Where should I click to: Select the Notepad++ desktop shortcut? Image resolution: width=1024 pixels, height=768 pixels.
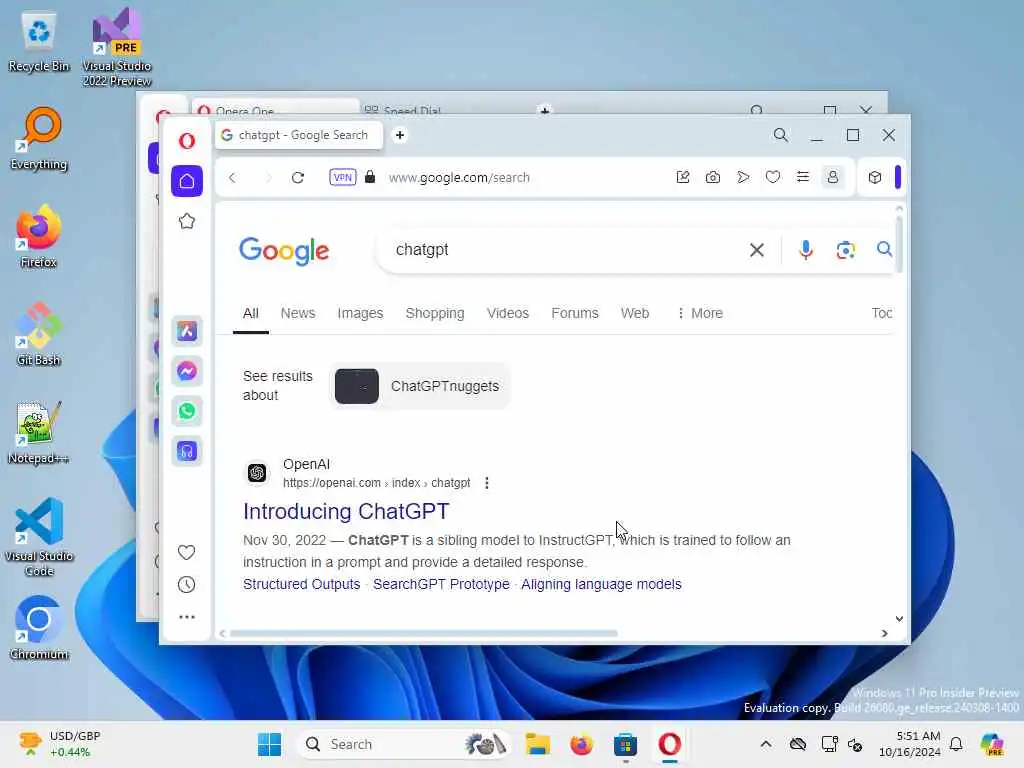click(39, 433)
